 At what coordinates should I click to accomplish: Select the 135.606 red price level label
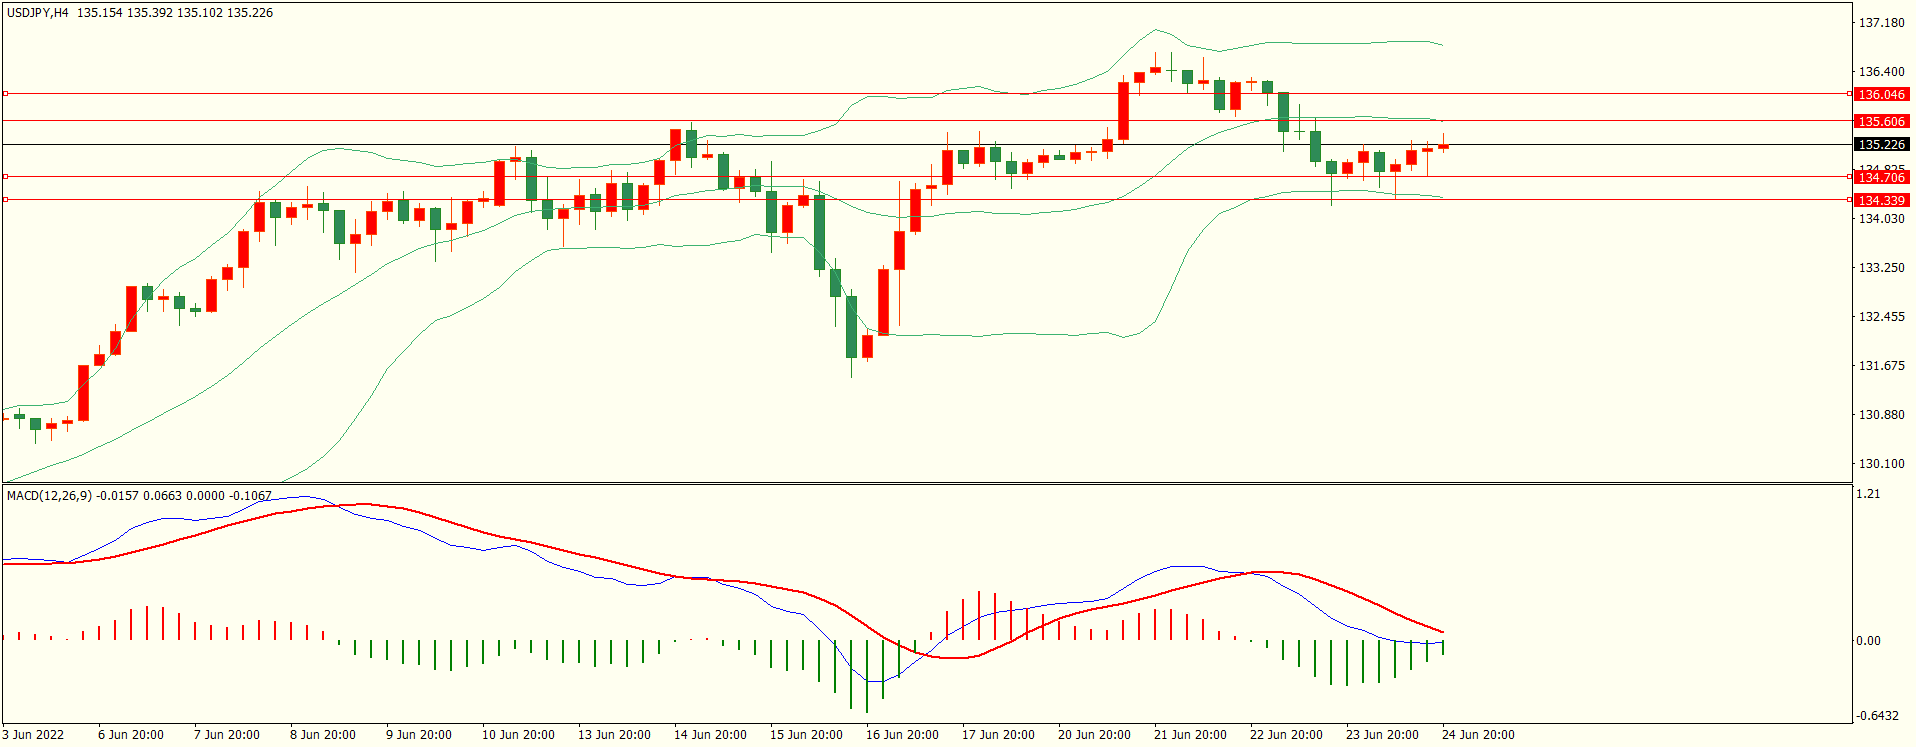(1881, 121)
